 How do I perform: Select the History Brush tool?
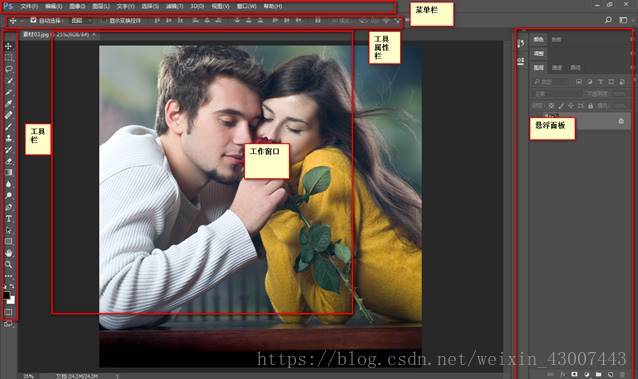tap(9, 149)
